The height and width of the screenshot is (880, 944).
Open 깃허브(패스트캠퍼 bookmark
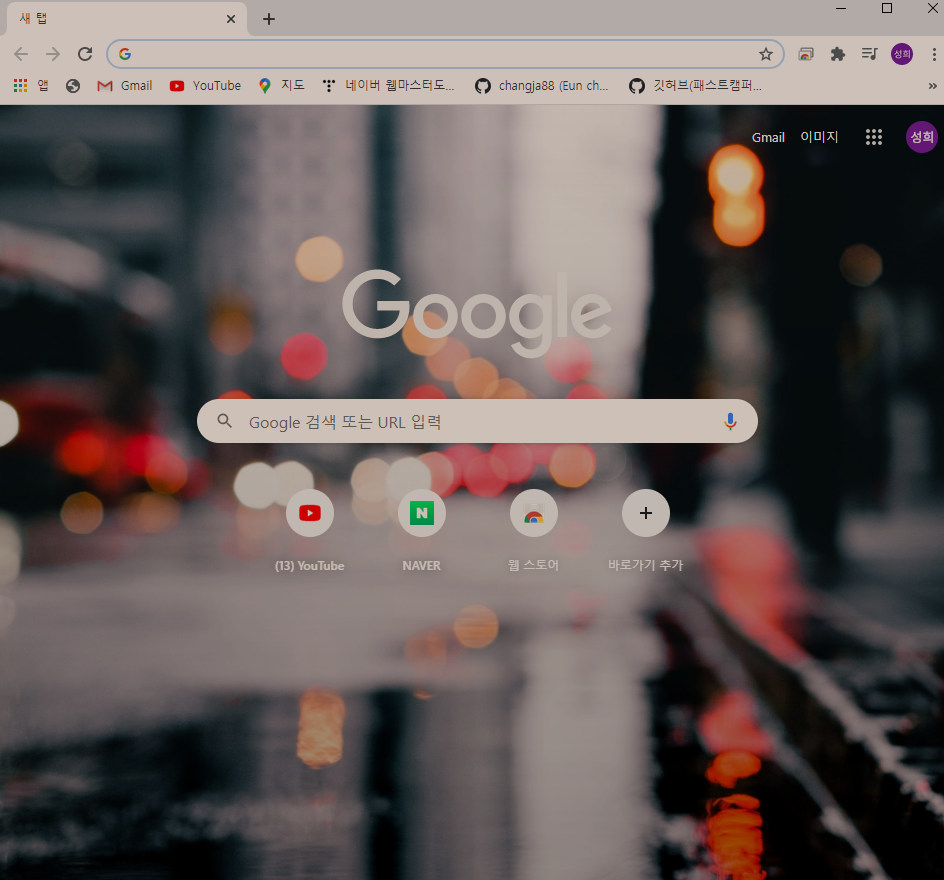tap(695, 86)
